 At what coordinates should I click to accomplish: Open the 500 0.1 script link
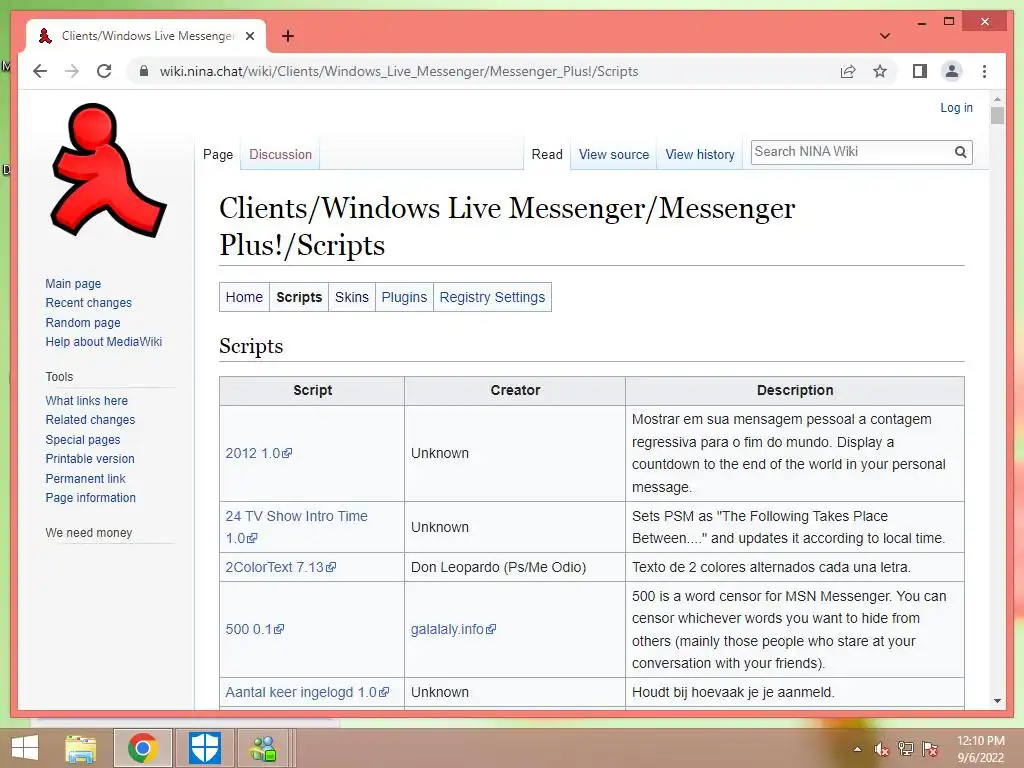255,629
